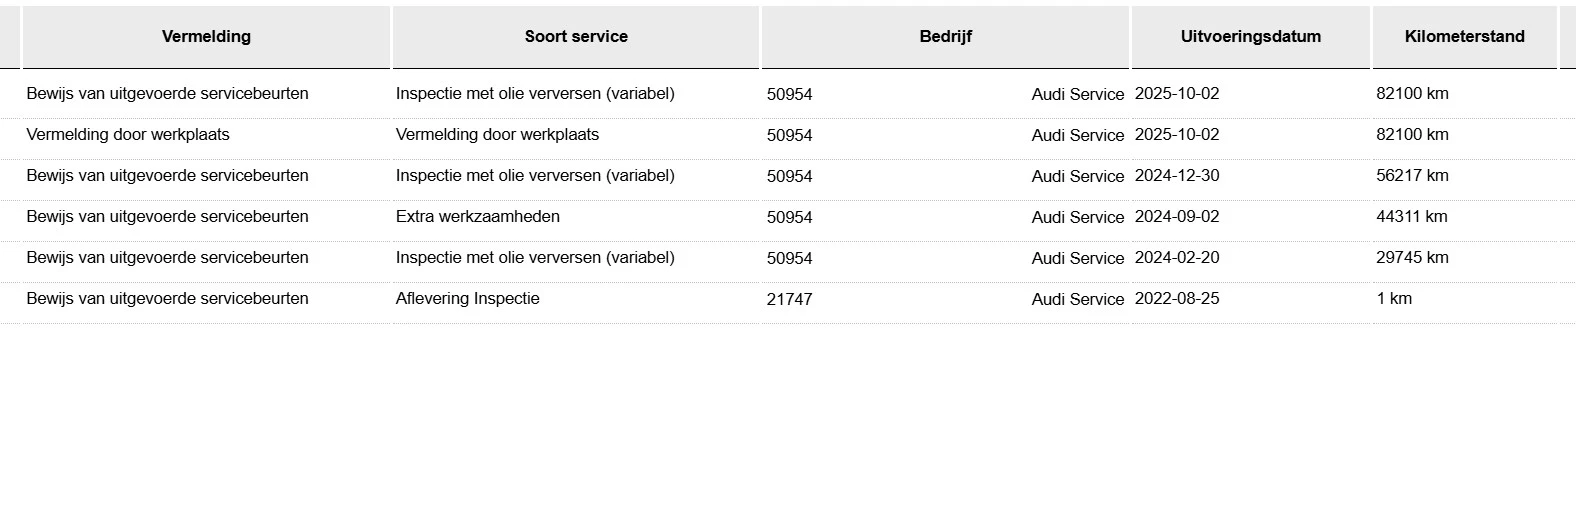Click the Kilometerstand column header
Viewport: 1576px width, 517px height.
pos(1464,37)
